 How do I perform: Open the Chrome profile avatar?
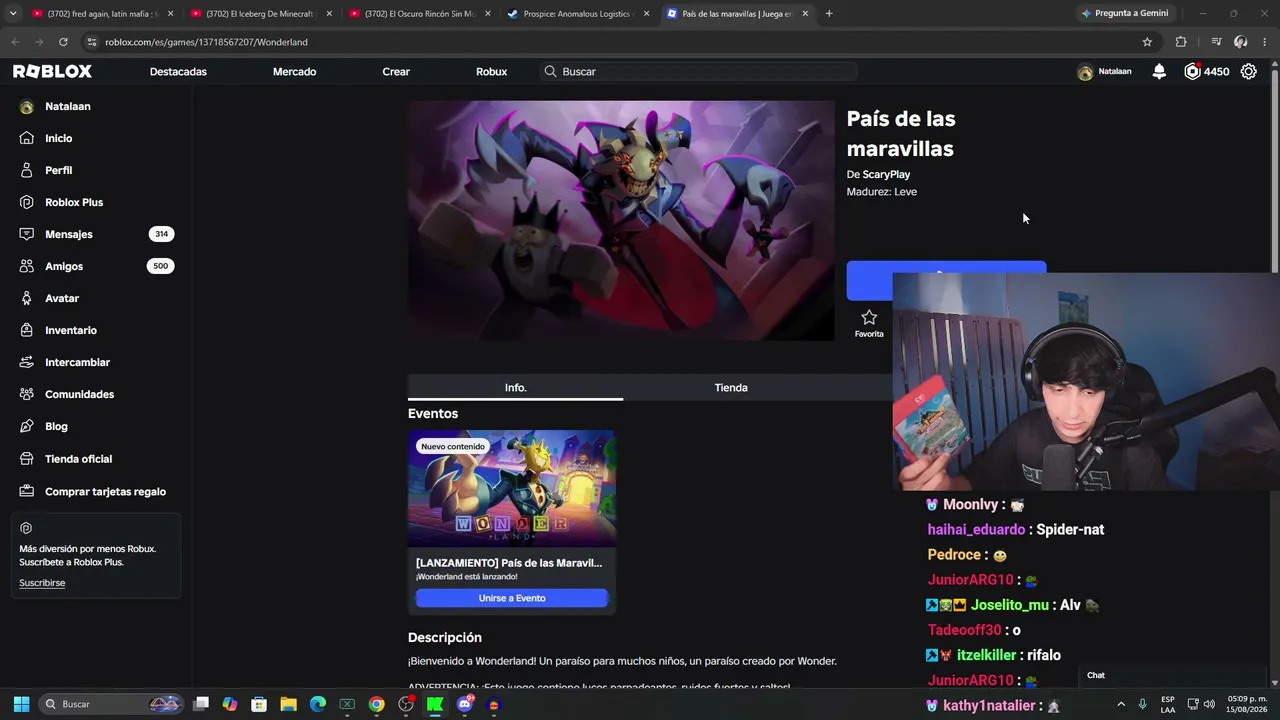click(x=1241, y=42)
